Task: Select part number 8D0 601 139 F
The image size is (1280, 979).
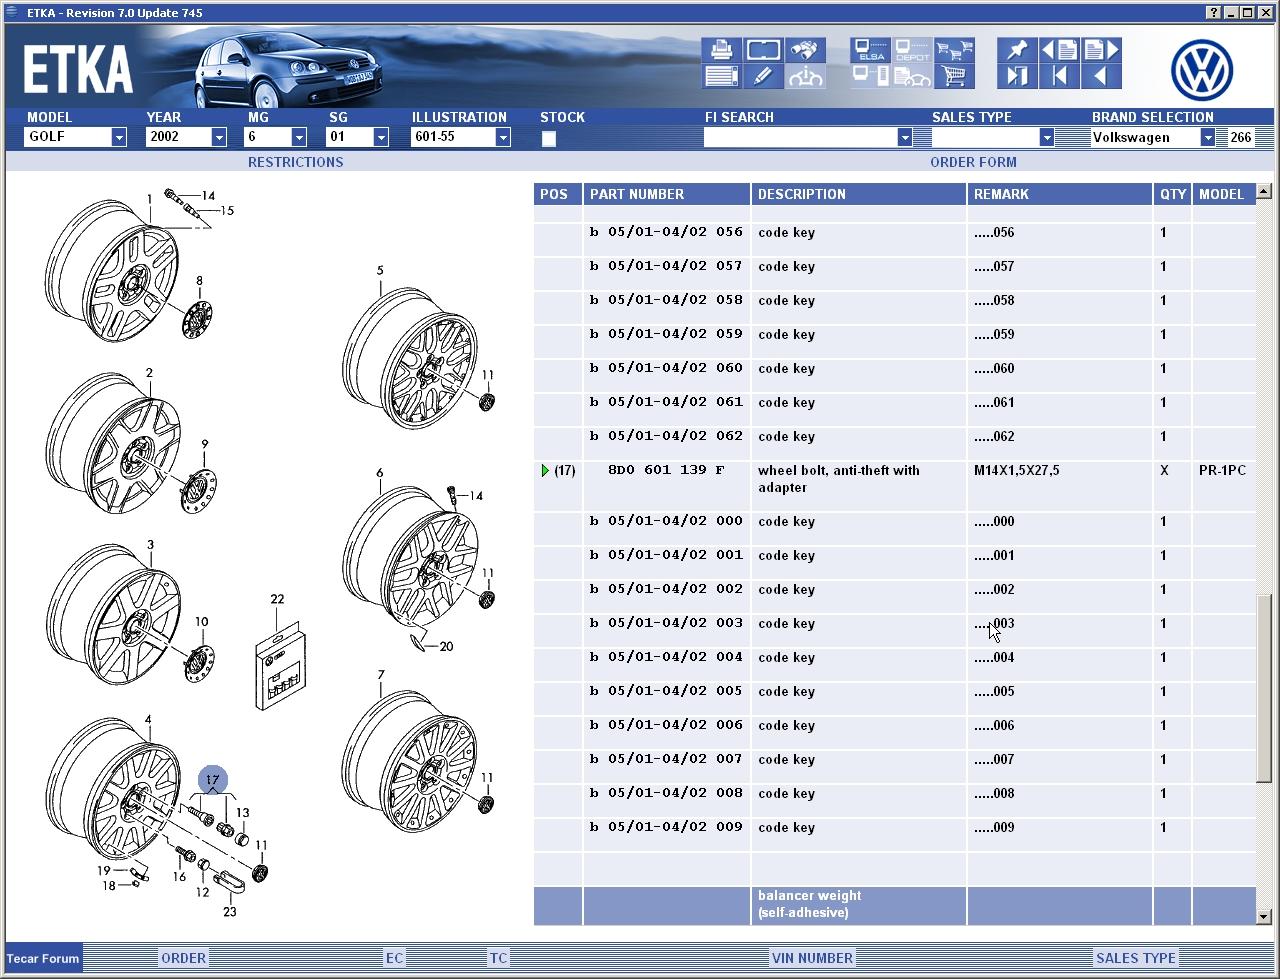Action: pyautogui.click(x=666, y=470)
